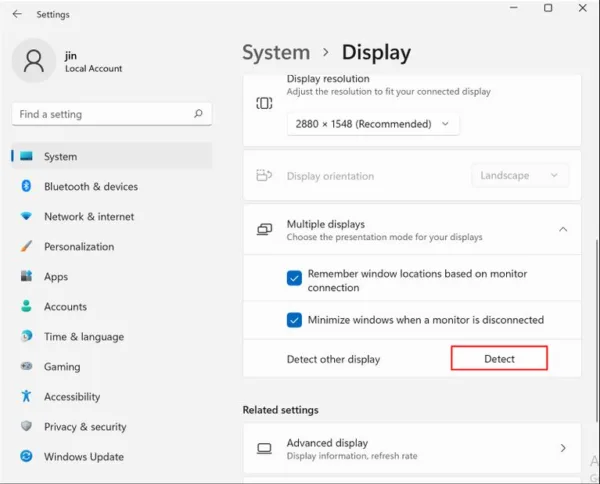Collapse the Multiple displays section chevron
The height and width of the screenshot is (484, 600).
tap(563, 230)
